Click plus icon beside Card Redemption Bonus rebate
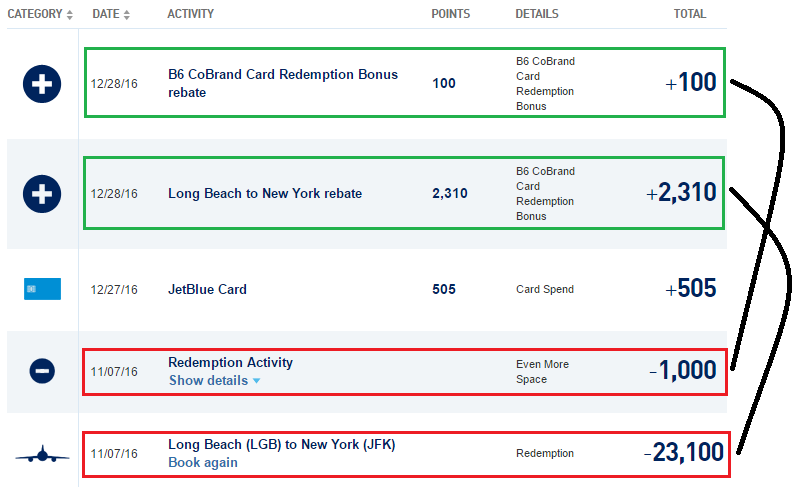The image size is (800, 487). 42,83
